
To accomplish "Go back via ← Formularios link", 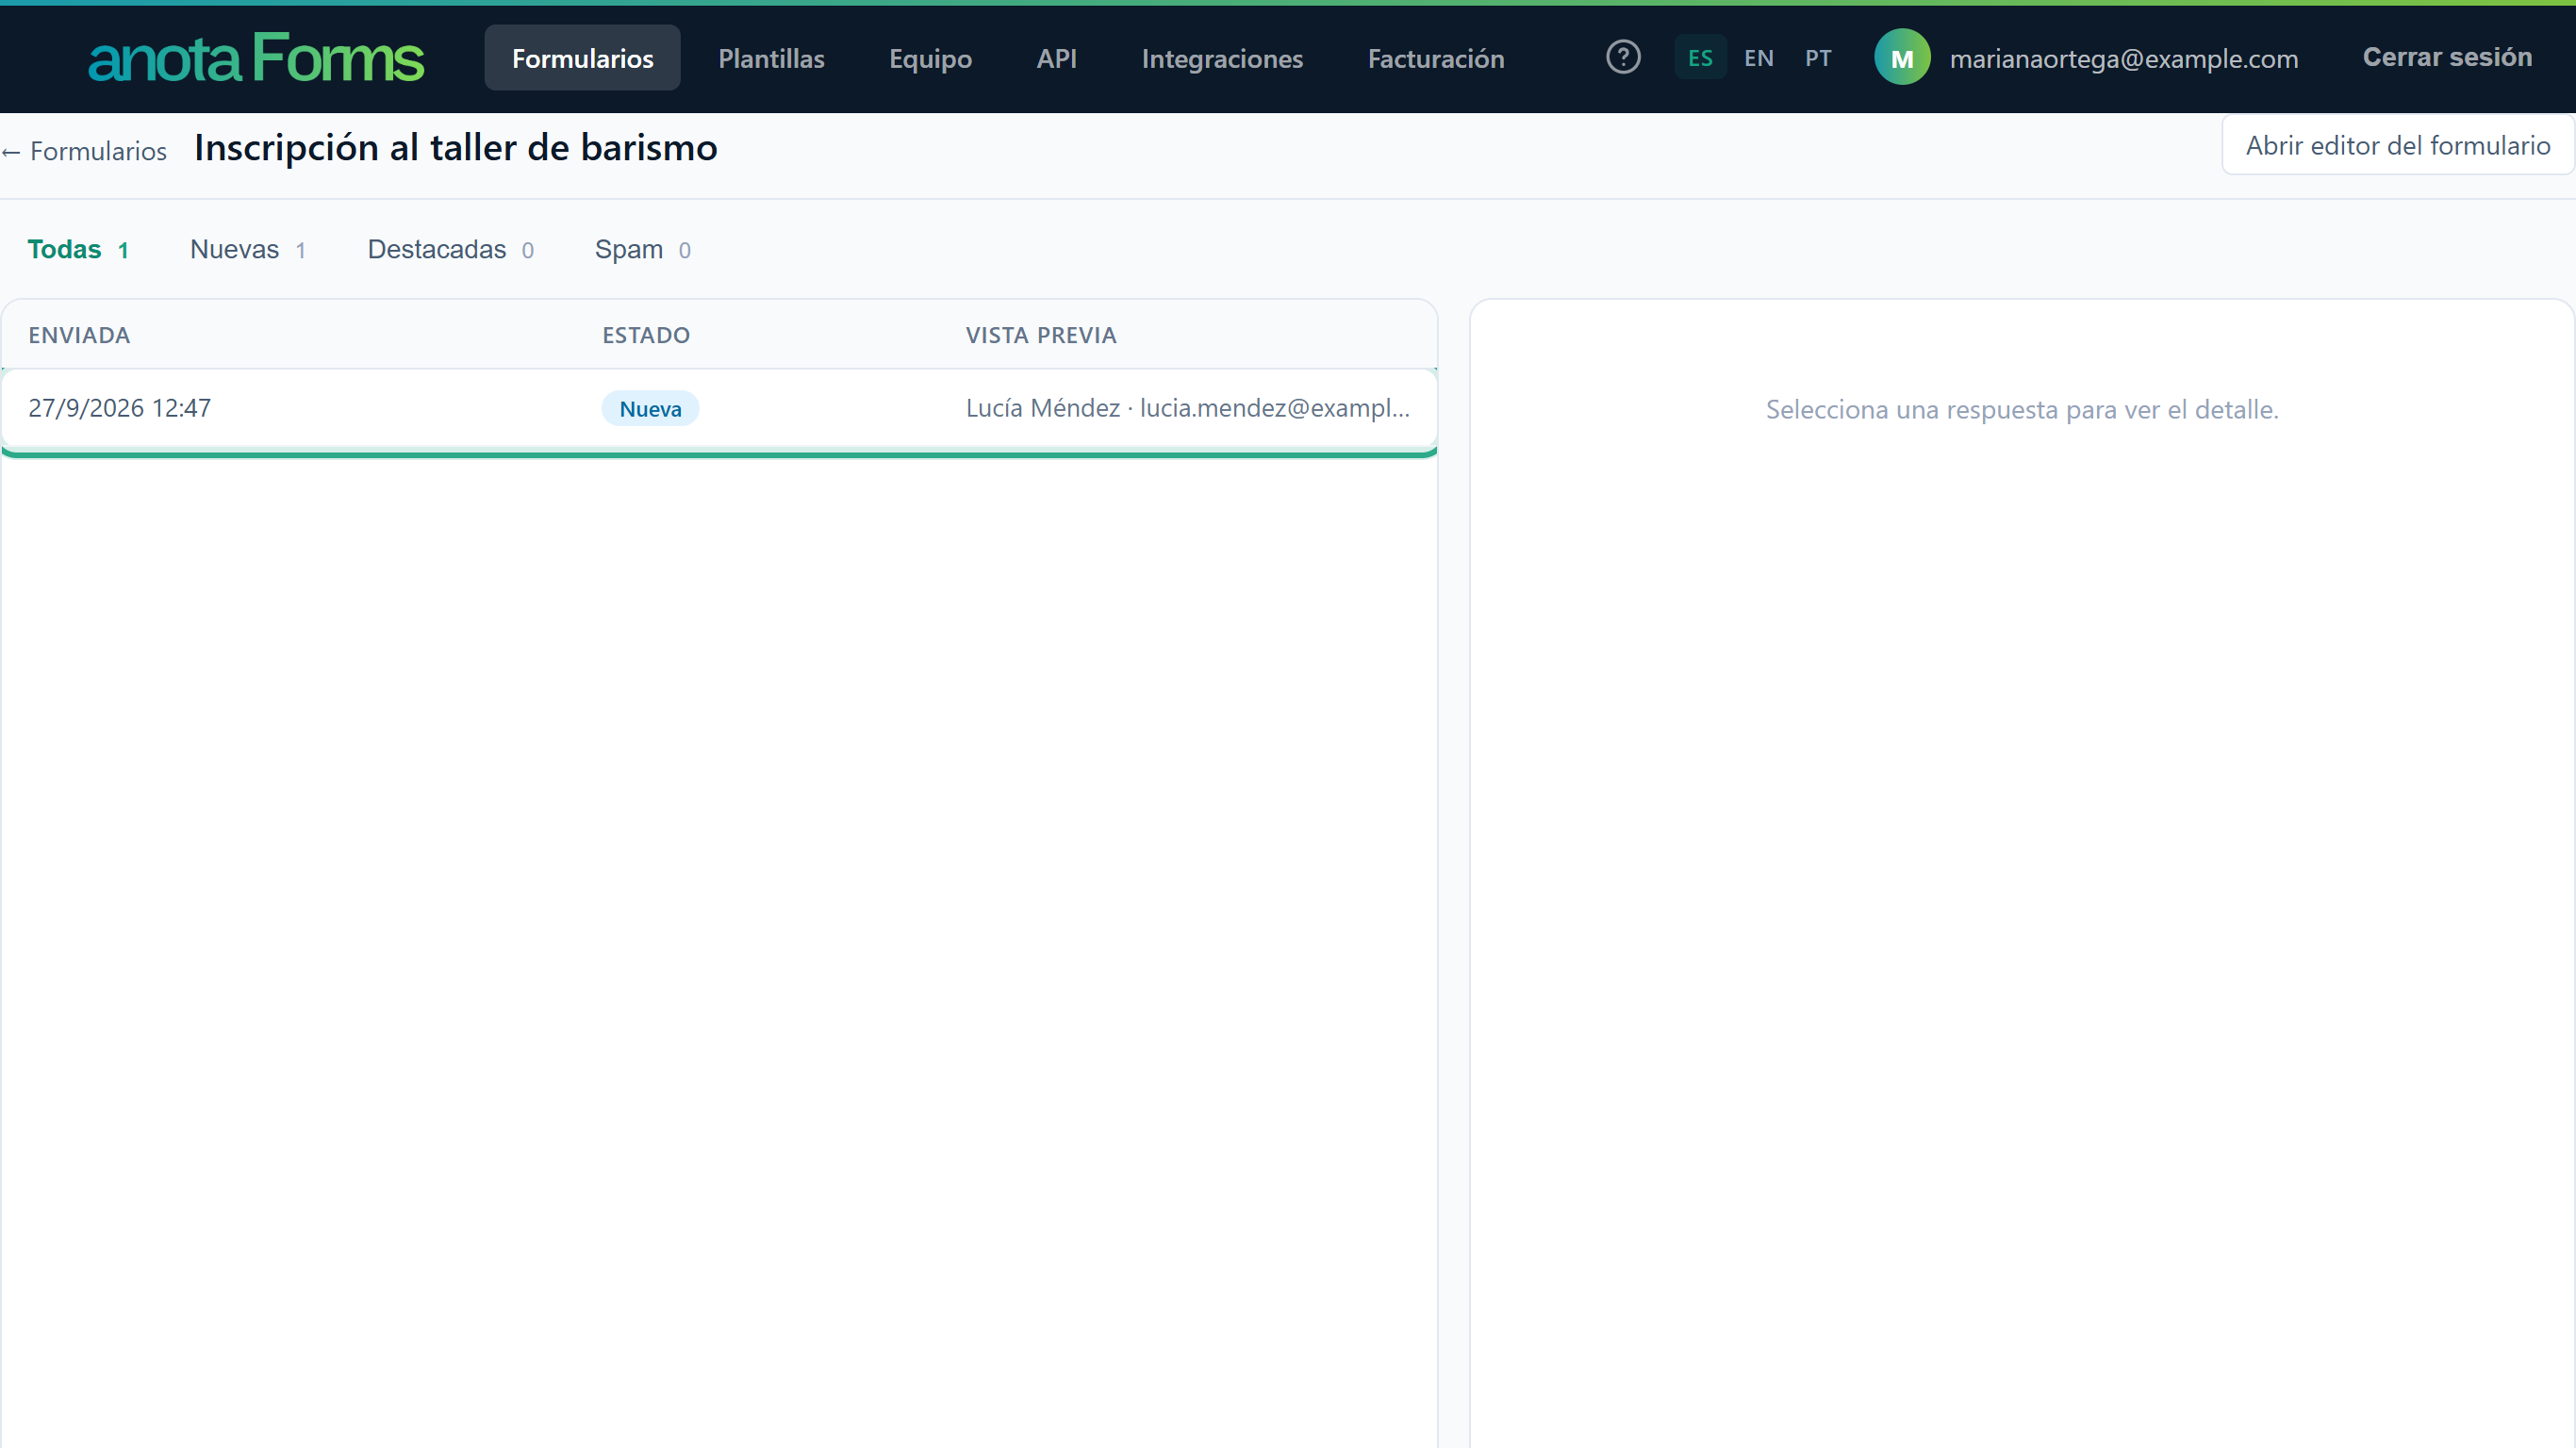I will (x=84, y=151).
